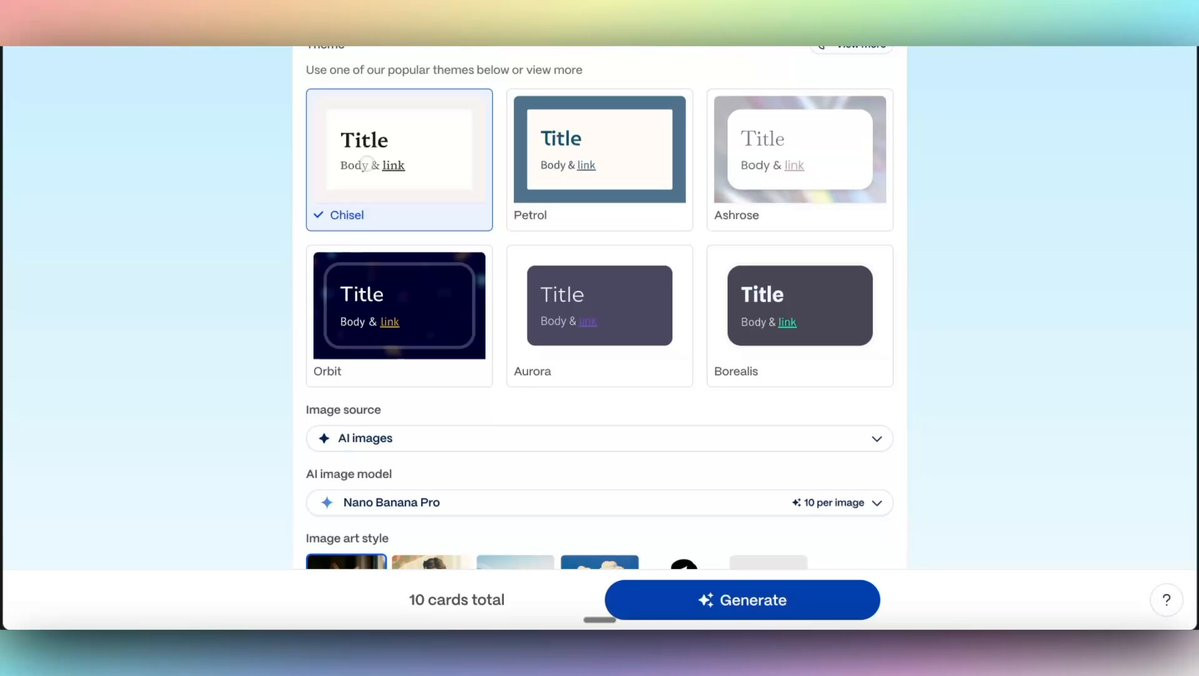Click the credits icon by 10 per image
The width and height of the screenshot is (1199, 676).
point(796,502)
